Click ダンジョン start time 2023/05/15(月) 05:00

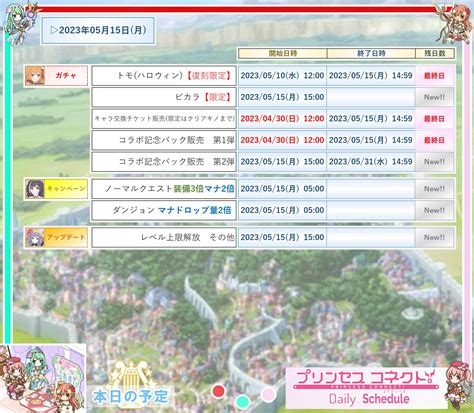pyautogui.click(x=282, y=210)
